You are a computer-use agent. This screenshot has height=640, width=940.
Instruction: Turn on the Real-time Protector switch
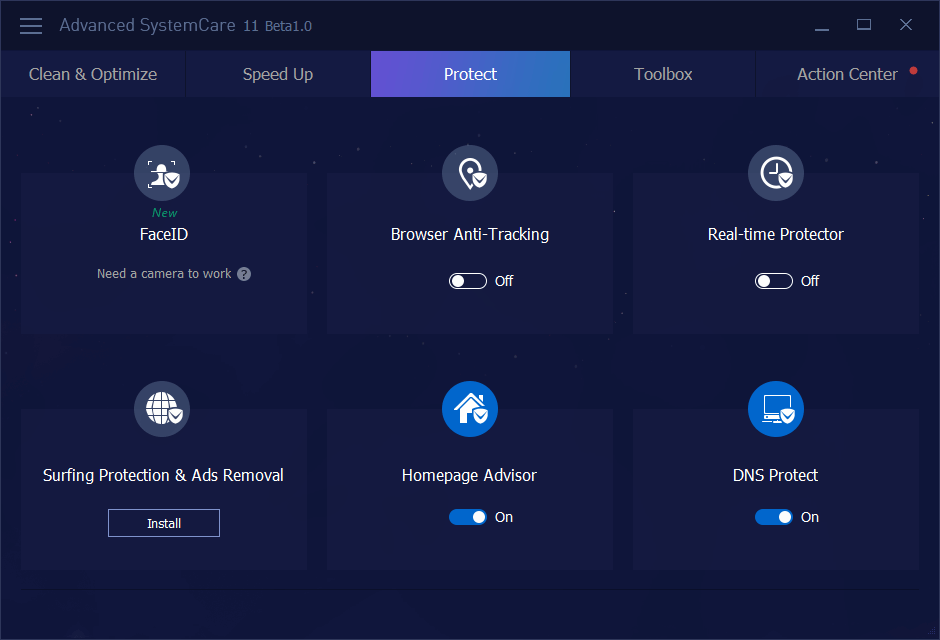coord(774,280)
